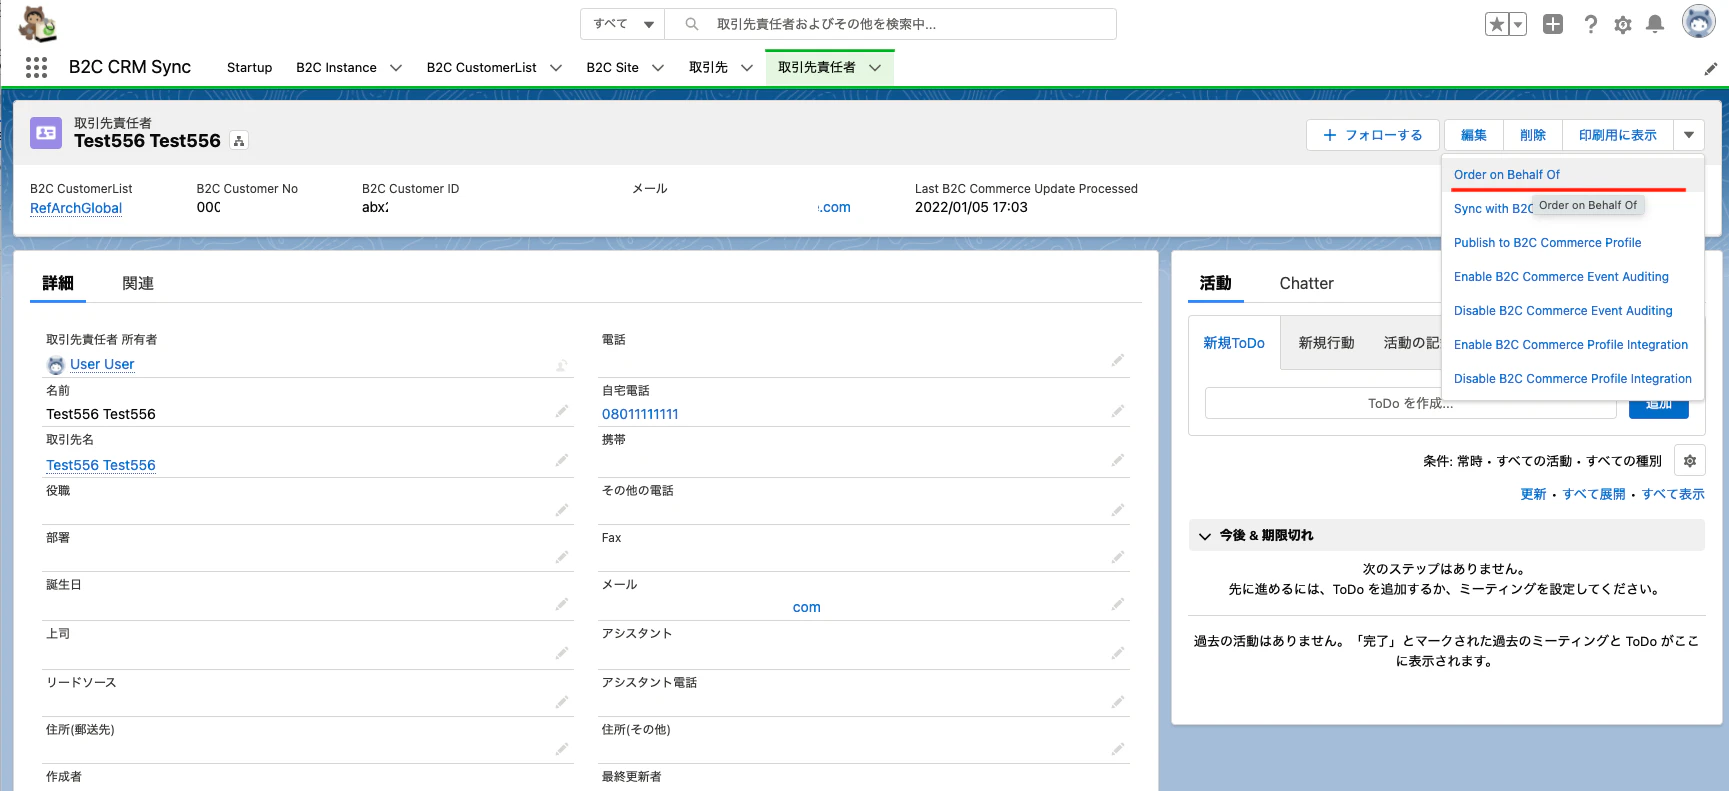1729x791 pixels.
Task: Select Disable B2C Commerce Profile Integration
Action: (x=1573, y=378)
